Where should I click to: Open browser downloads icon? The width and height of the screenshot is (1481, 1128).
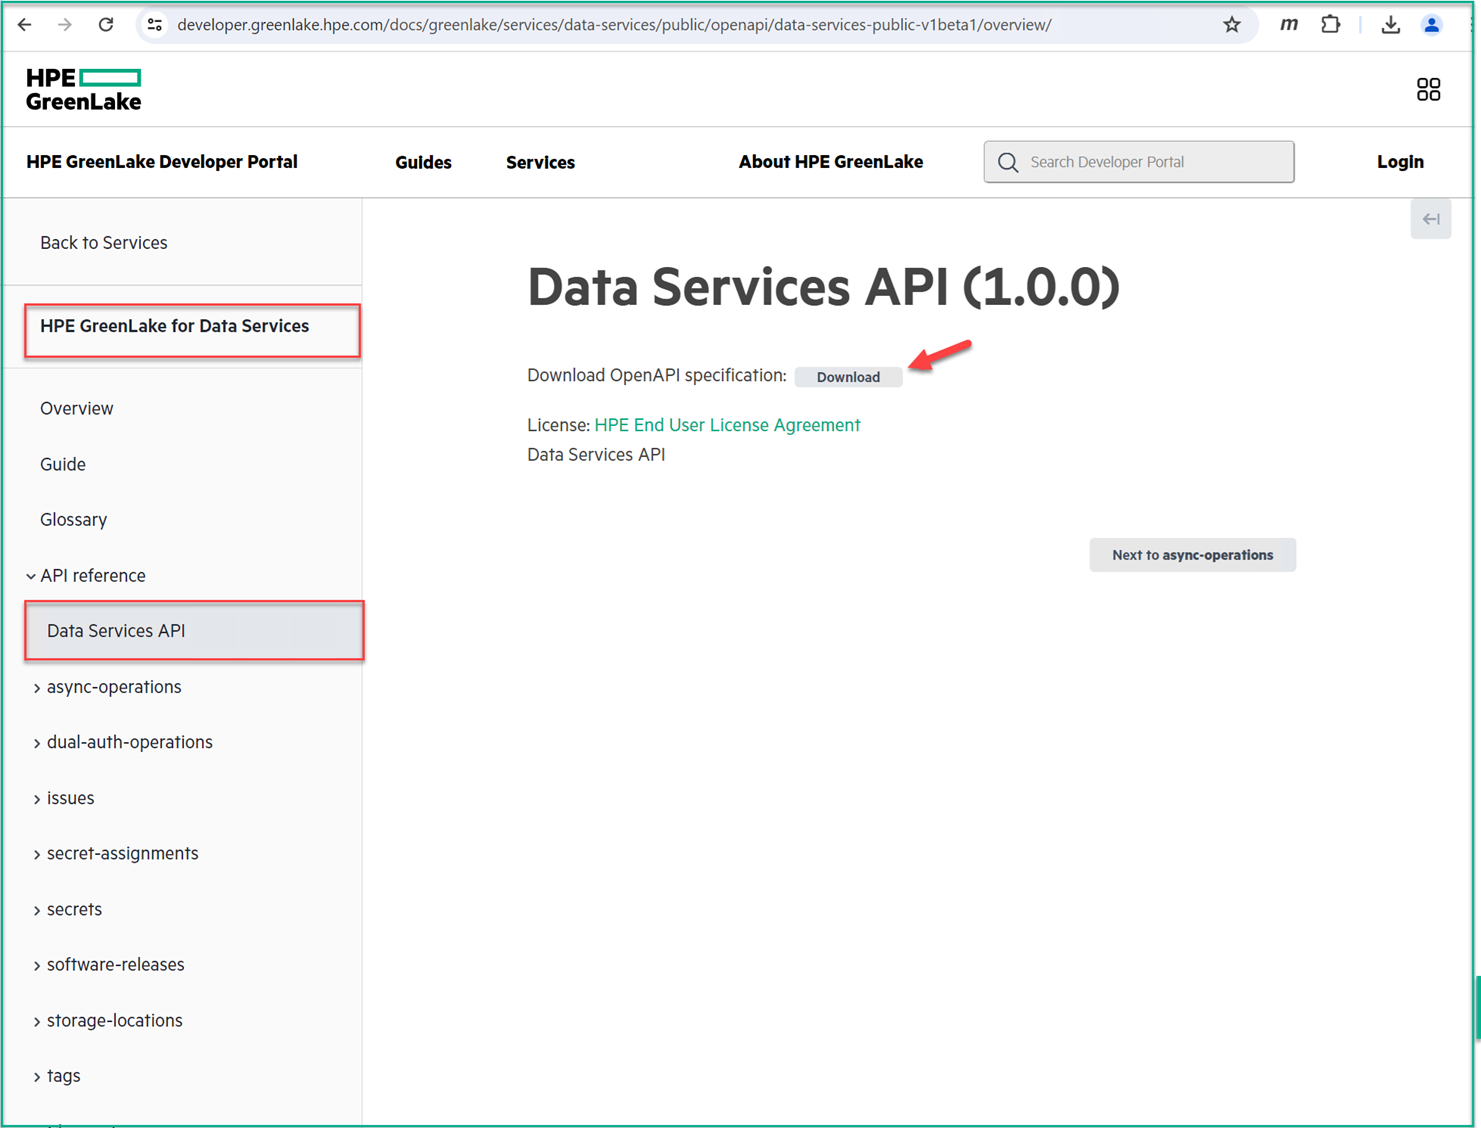point(1390,25)
